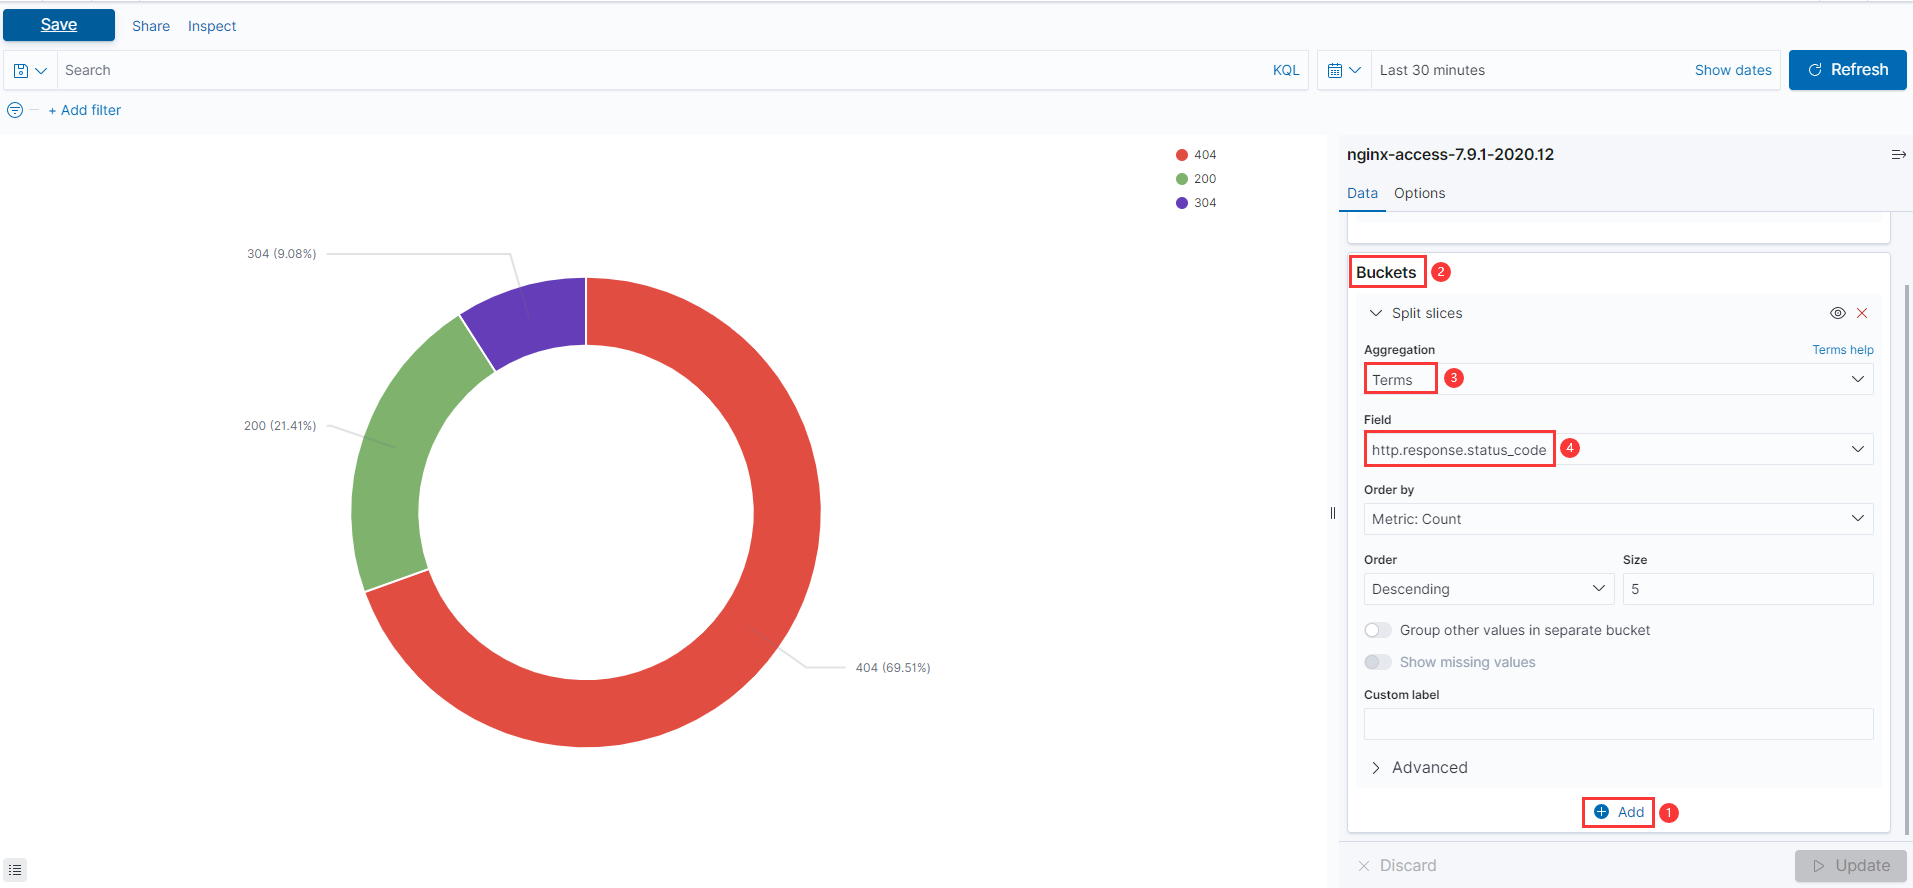Switch query language via KQL
This screenshot has height=888, width=1913.
click(1286, 71)
